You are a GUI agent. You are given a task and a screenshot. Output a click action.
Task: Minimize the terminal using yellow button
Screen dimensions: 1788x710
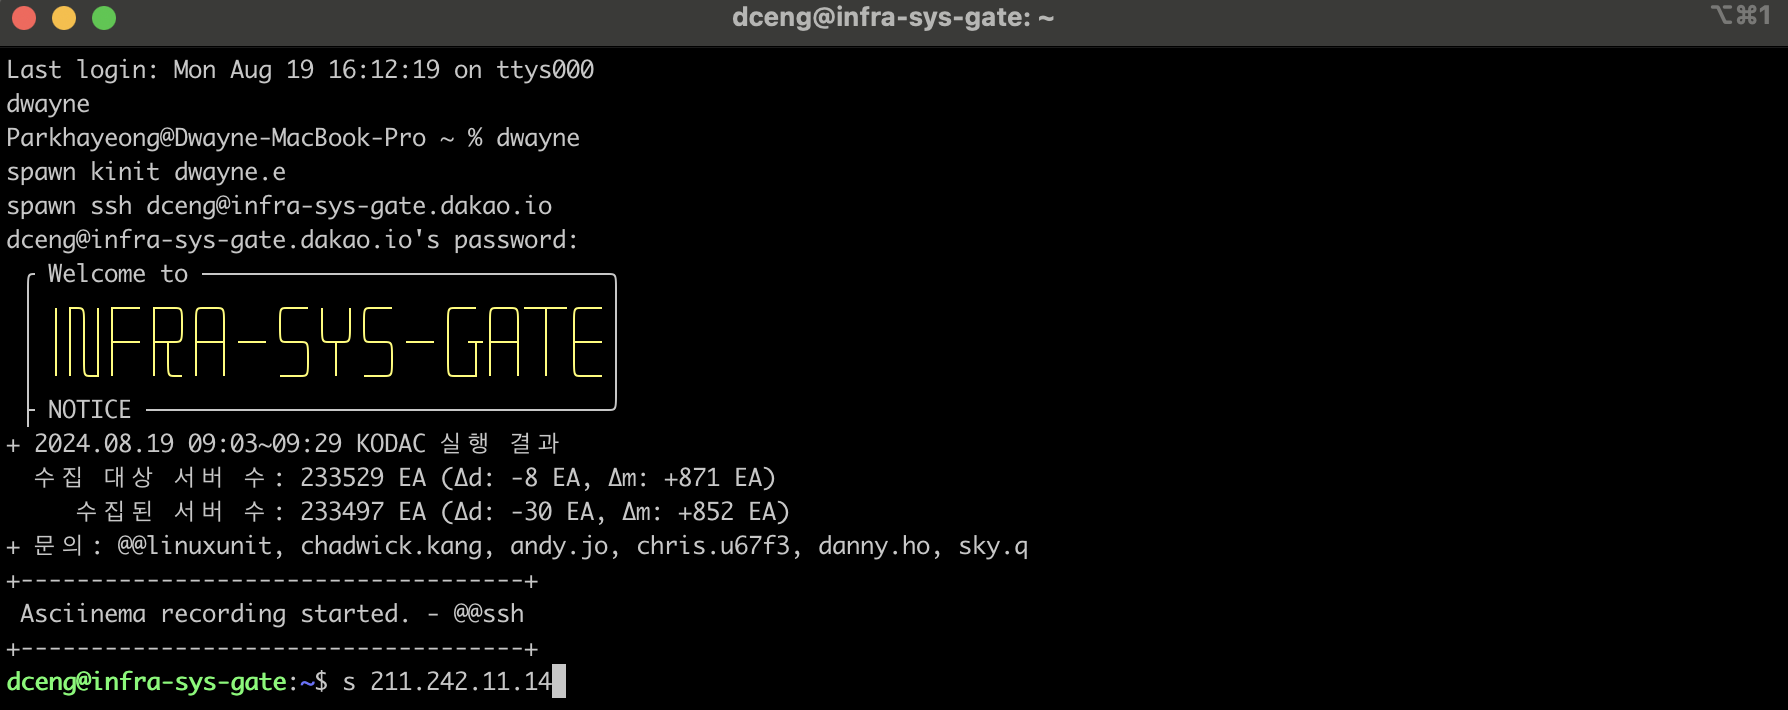pyautogui.click(x=64, y=18)
